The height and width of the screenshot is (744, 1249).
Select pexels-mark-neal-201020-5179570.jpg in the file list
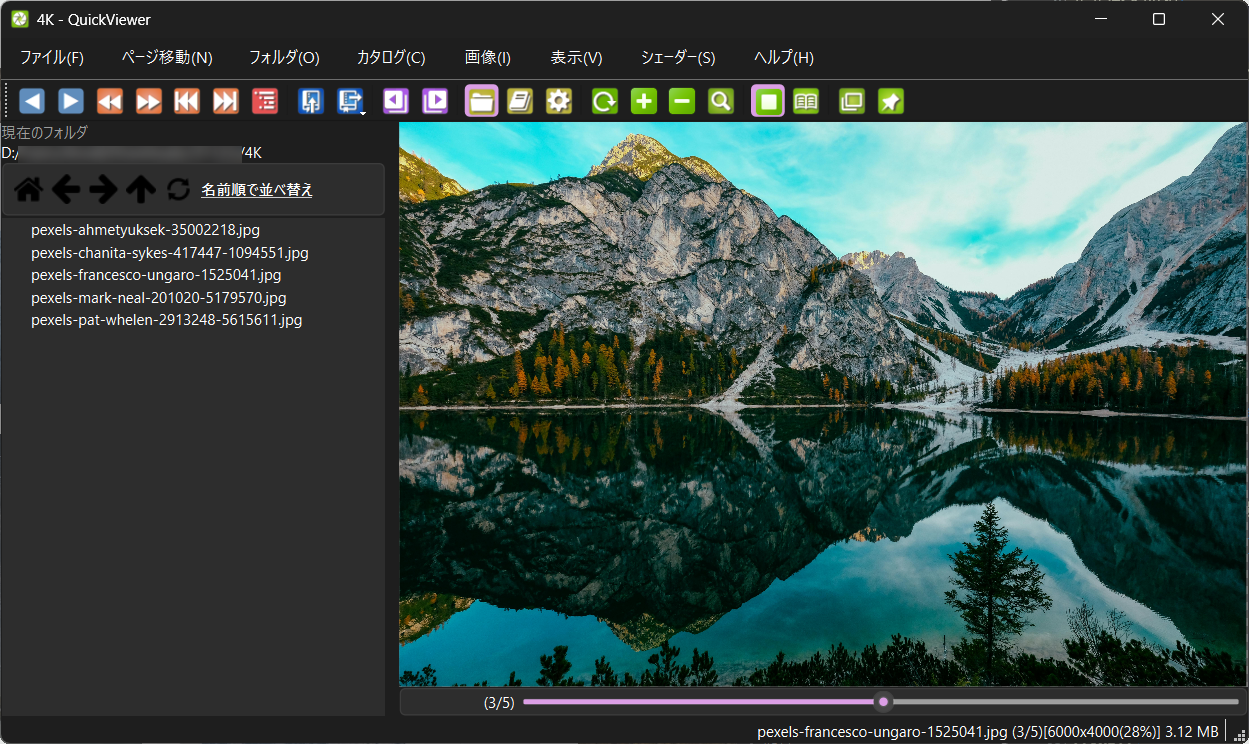[x=158, y=297]
